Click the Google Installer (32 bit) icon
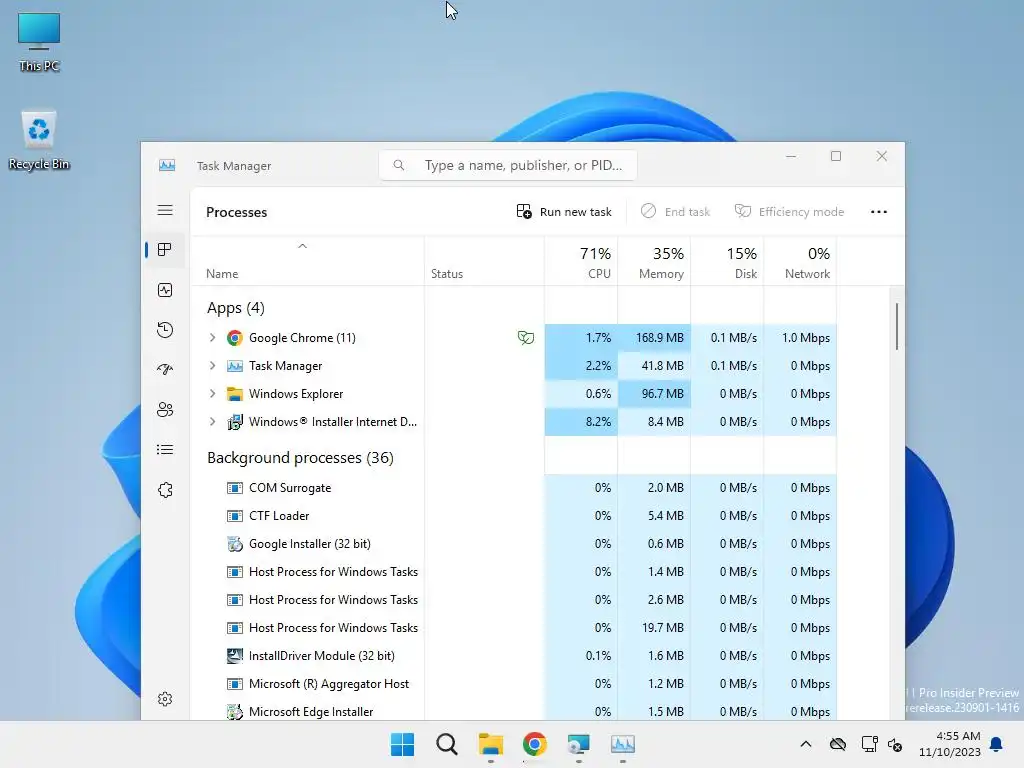 pyautogui.click(x=234, y=543)
